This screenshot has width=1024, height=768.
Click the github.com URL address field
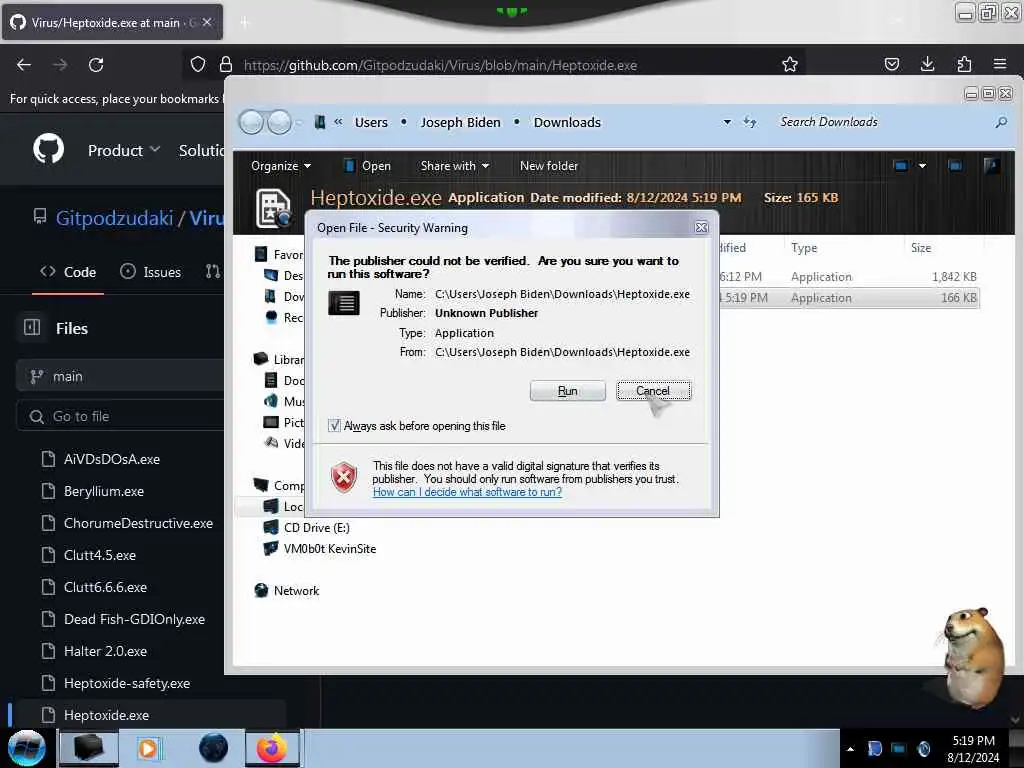[440, 65]
